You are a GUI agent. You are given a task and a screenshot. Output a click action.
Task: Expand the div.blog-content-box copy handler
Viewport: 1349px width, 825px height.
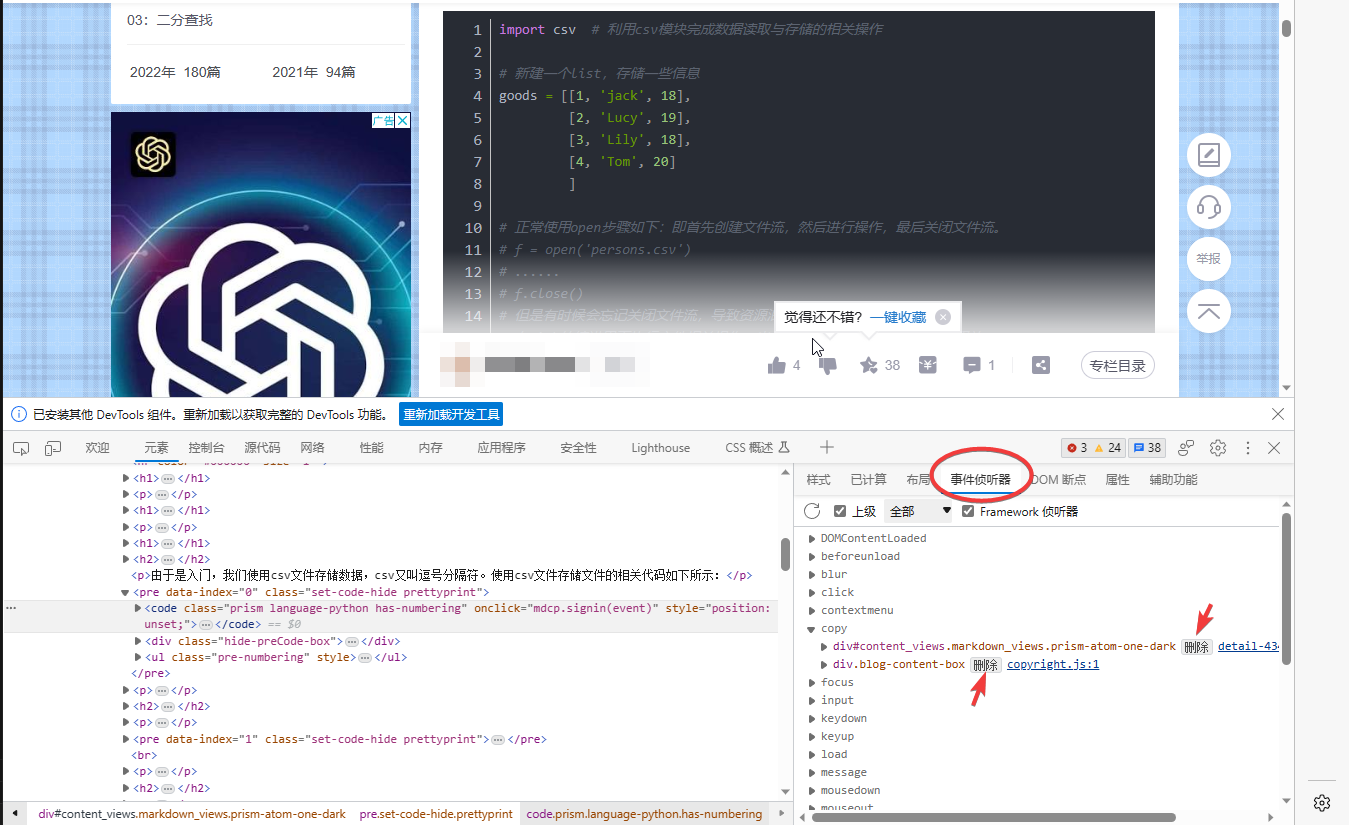pos(824,665)
